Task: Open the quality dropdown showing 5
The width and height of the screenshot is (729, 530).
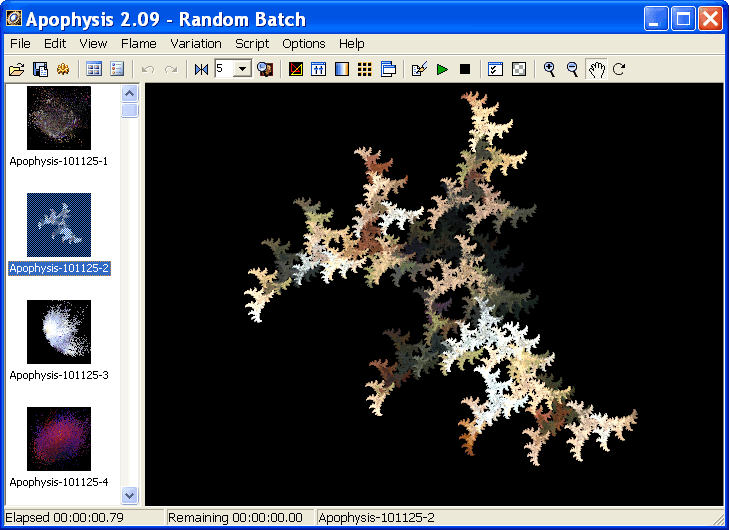Action: [x=242, y=69]
